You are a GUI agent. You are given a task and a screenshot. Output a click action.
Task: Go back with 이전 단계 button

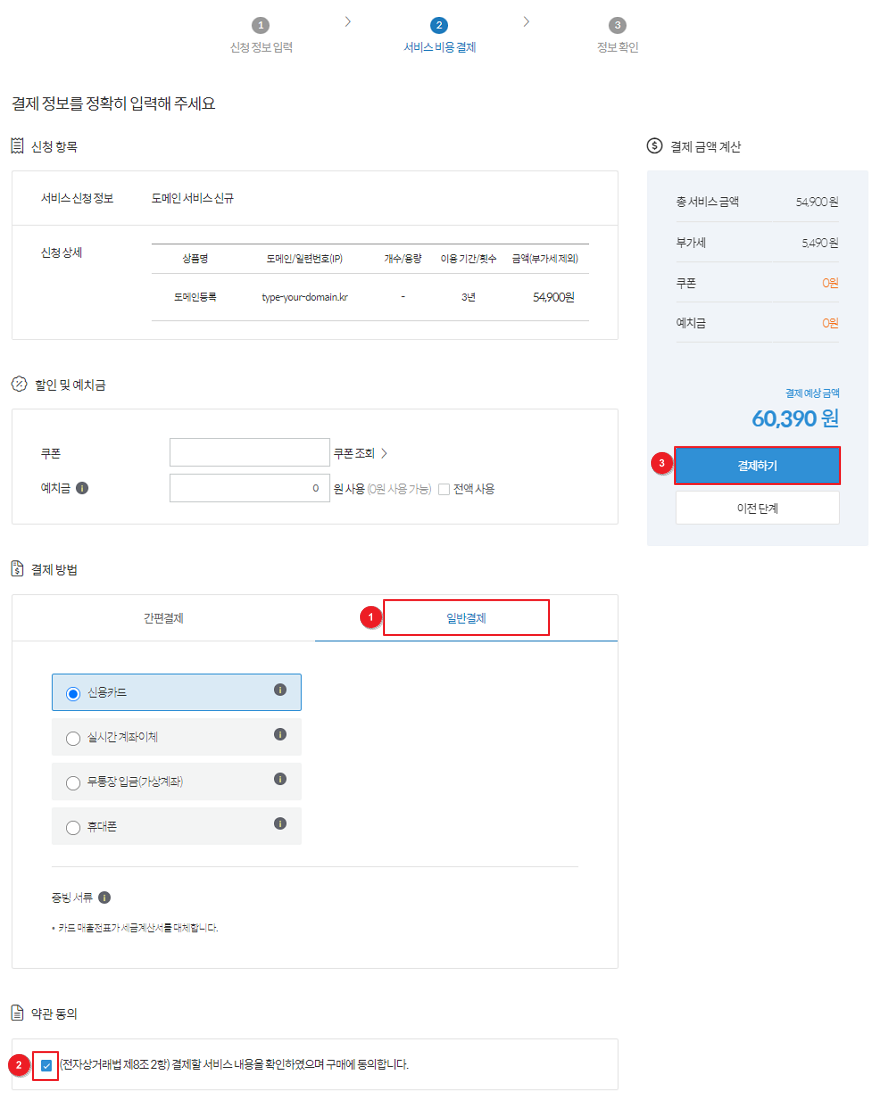pyautogui.click(x=757, y=508)
